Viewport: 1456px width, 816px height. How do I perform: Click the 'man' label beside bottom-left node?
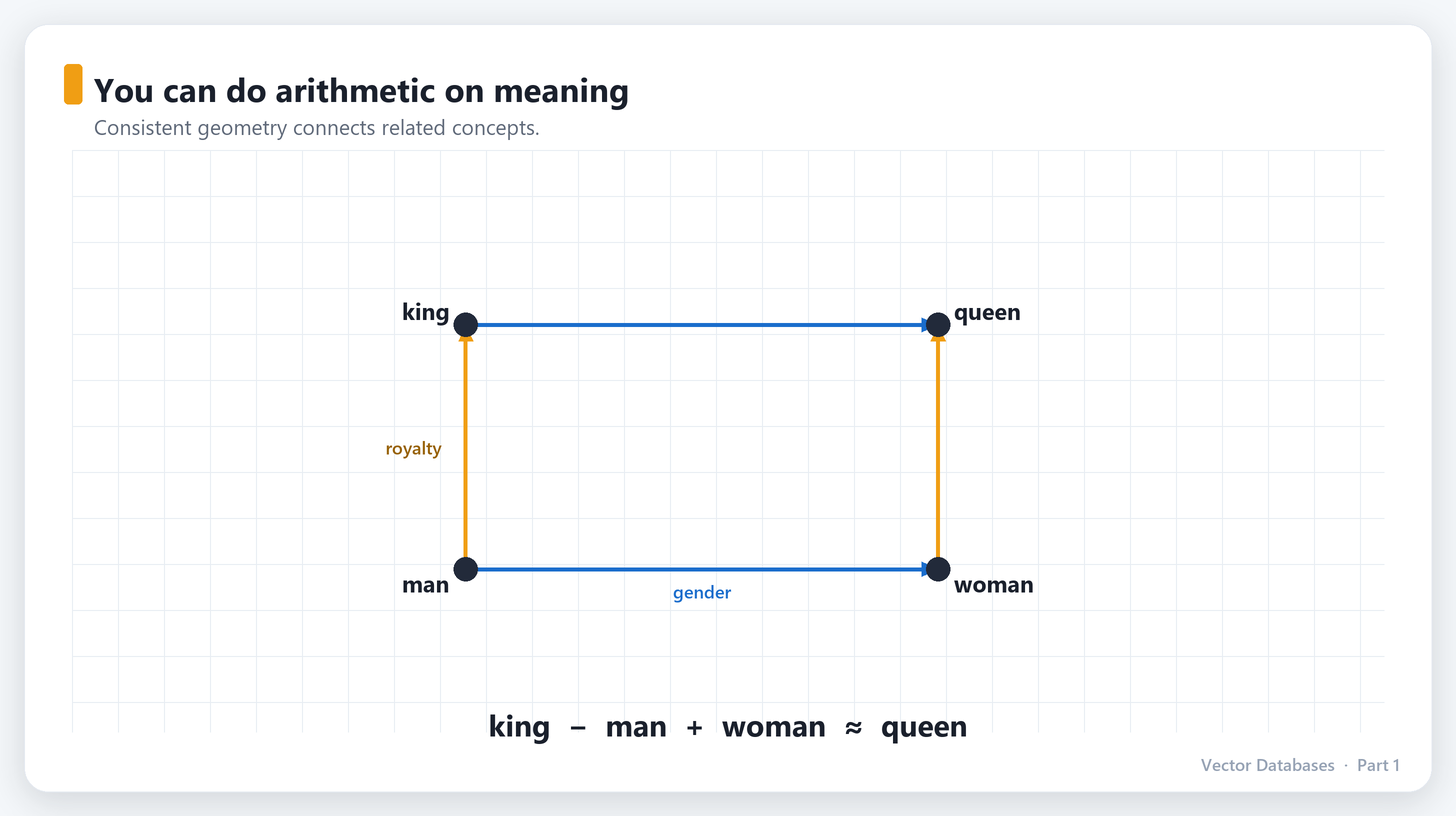426,585
